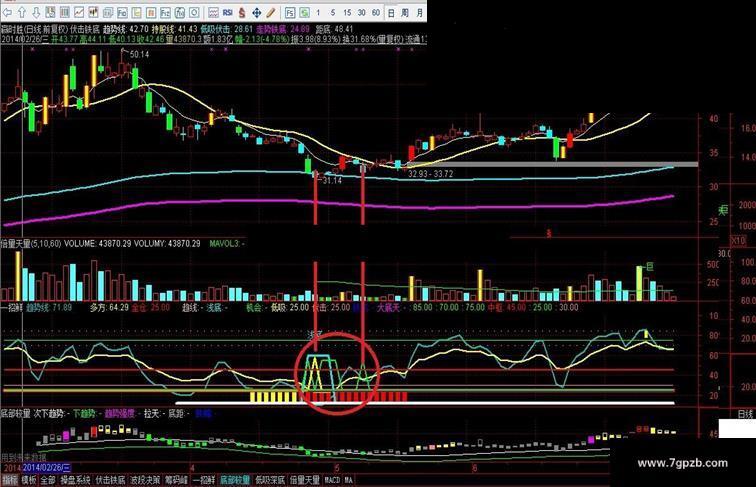
Task: Open the MA indicator tab
Action: tap(348, 480)
